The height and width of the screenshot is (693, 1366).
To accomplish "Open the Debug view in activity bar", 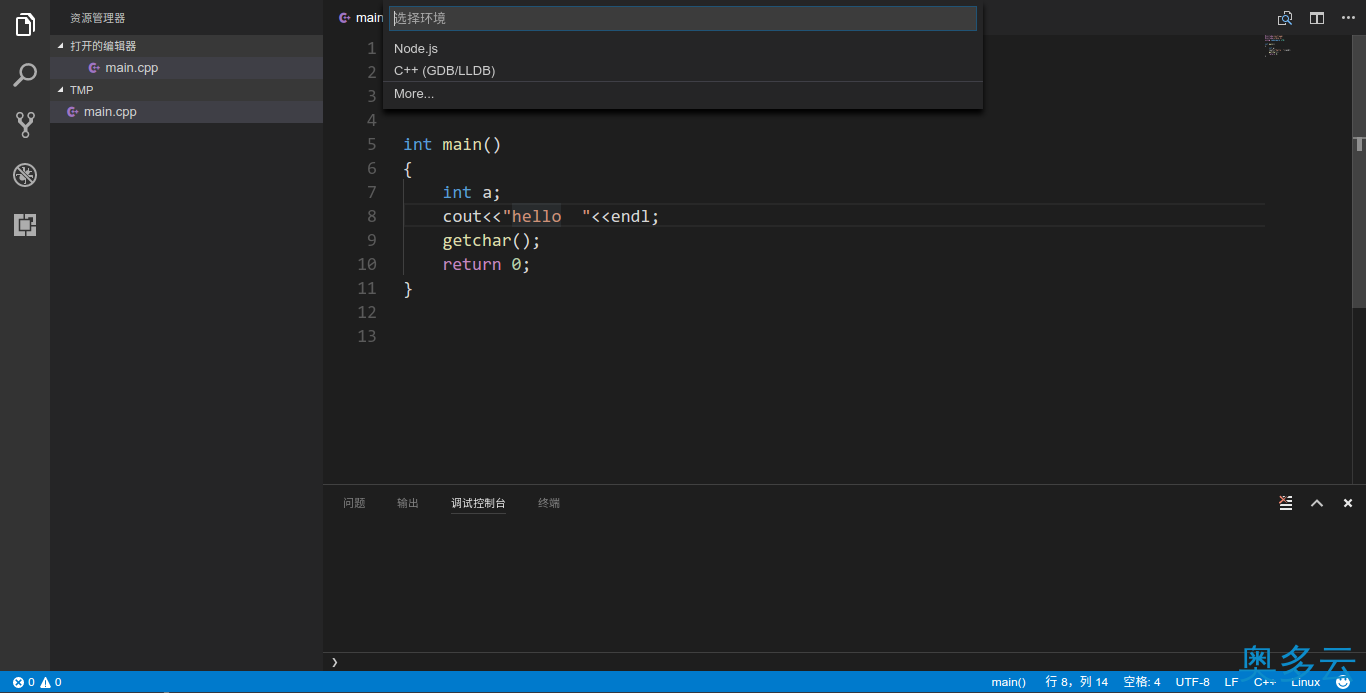I will coord(25,175).
